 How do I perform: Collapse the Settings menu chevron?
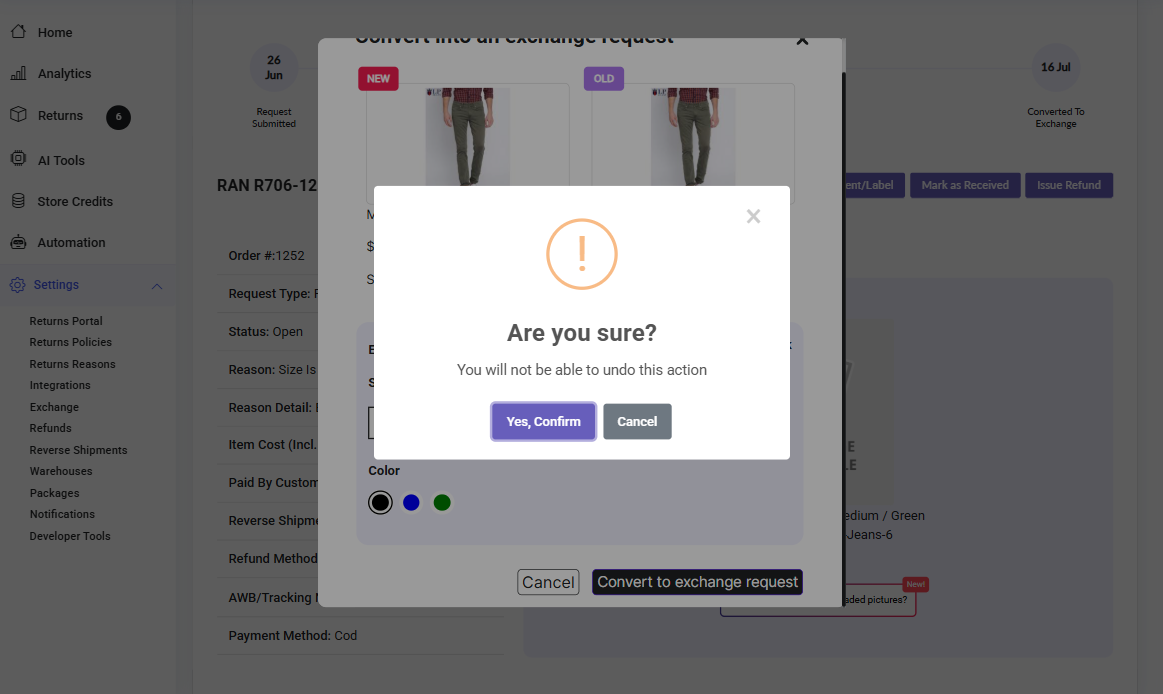click(157, 286)
